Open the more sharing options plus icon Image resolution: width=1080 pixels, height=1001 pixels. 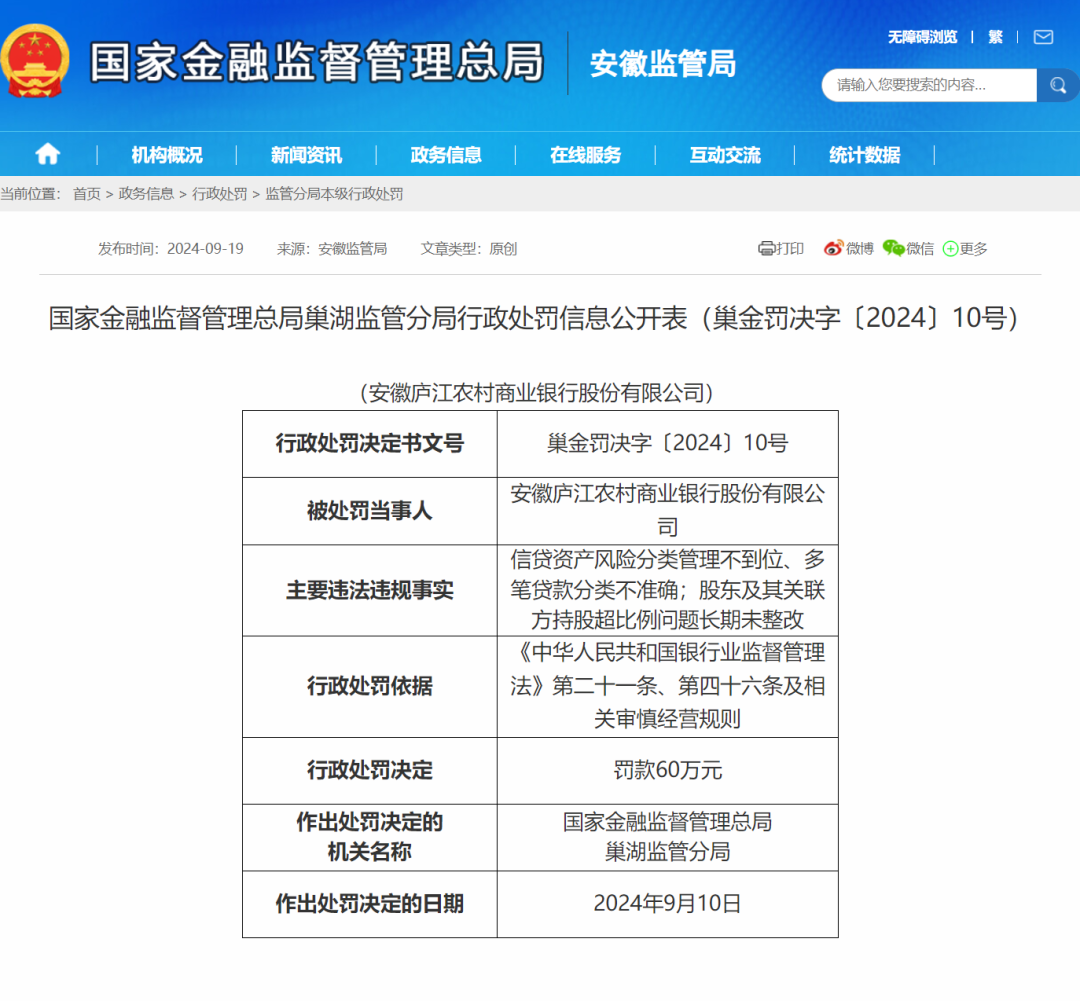pos(951,249)
